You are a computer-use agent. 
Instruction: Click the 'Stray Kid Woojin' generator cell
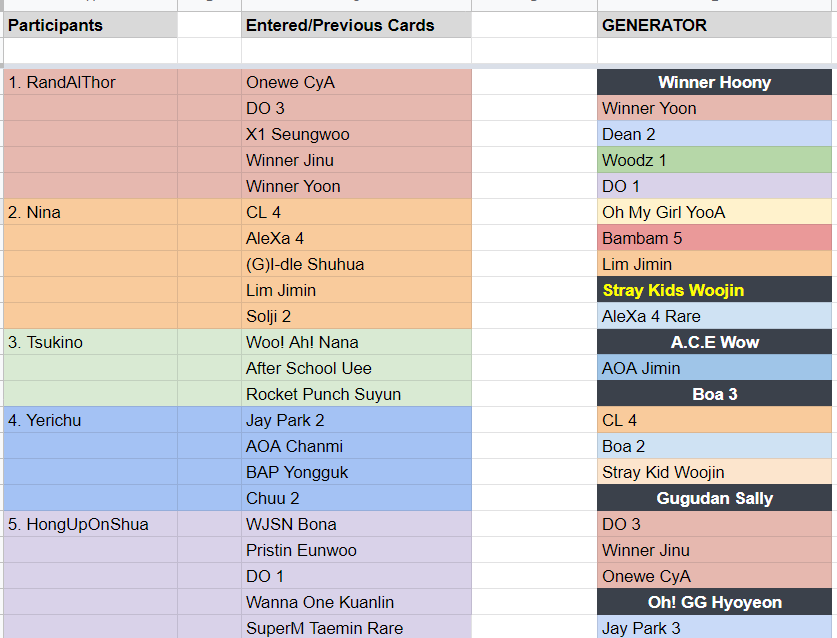(x=714, y=472)
